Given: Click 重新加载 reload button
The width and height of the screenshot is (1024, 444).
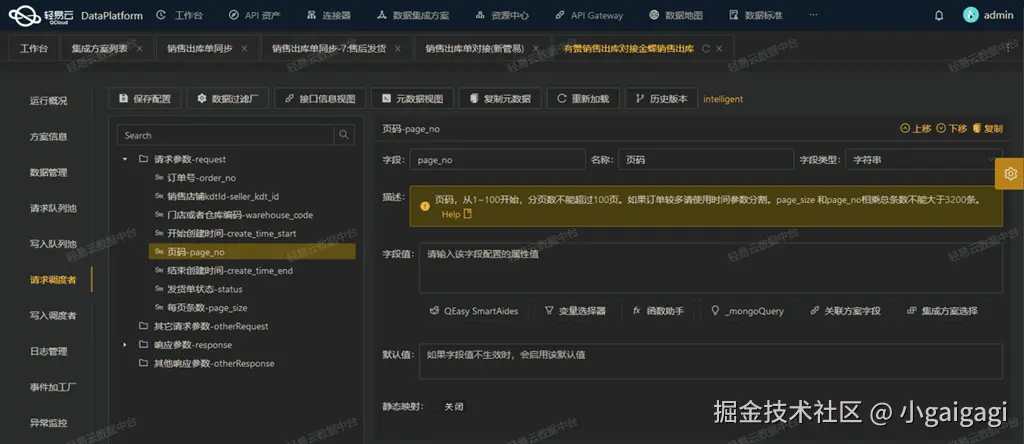Looking at the screenshot, I should (583, 99).
